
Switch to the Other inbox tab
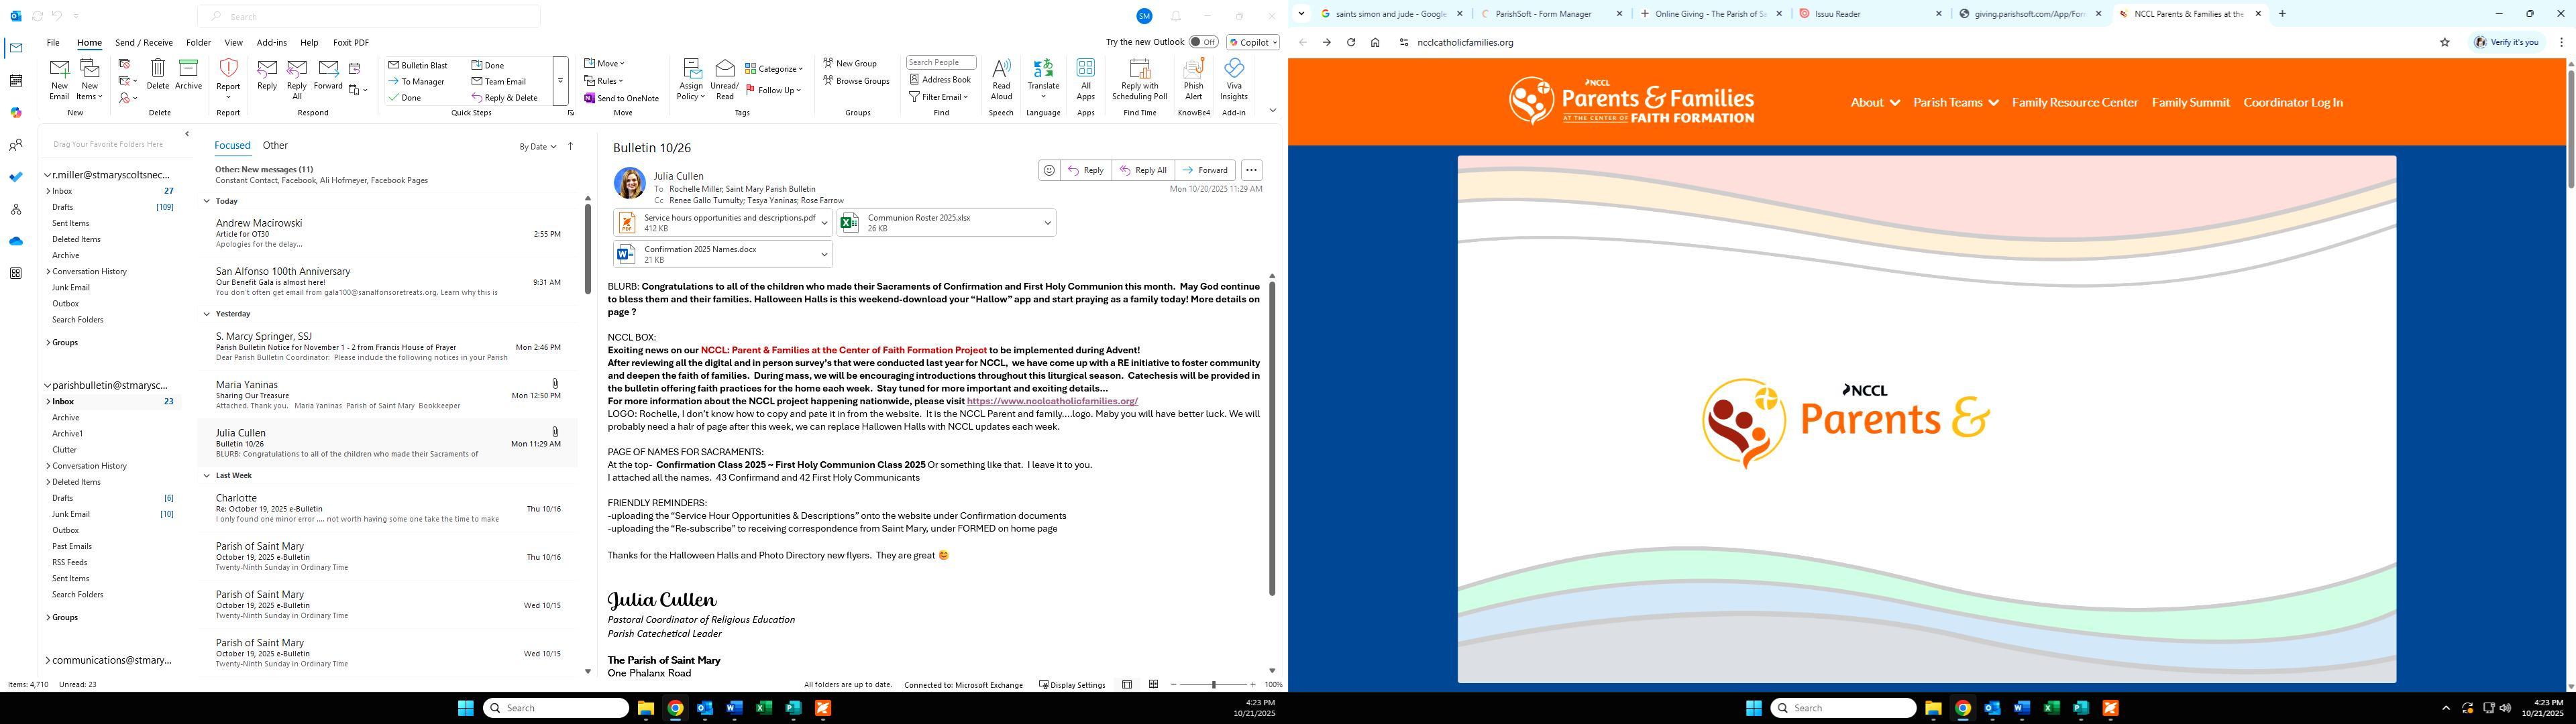(275, 146)
